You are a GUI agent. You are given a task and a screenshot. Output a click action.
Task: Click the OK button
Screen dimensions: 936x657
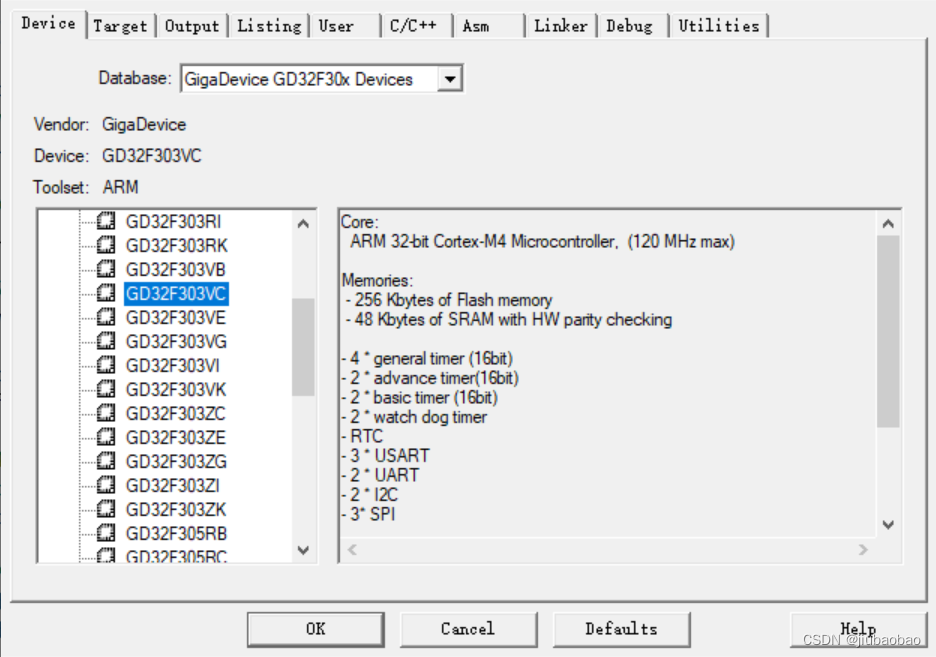315,629
